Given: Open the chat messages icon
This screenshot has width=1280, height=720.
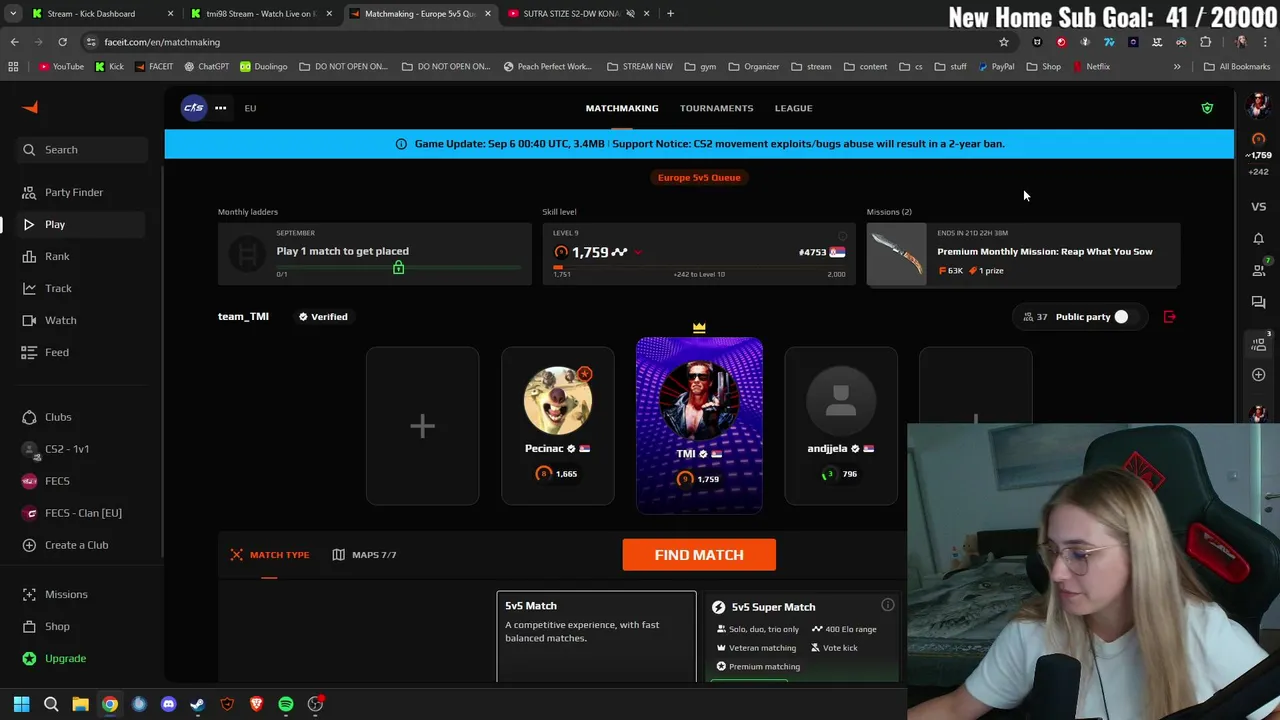Looking at the screenshot, I should click(1259, 301).
